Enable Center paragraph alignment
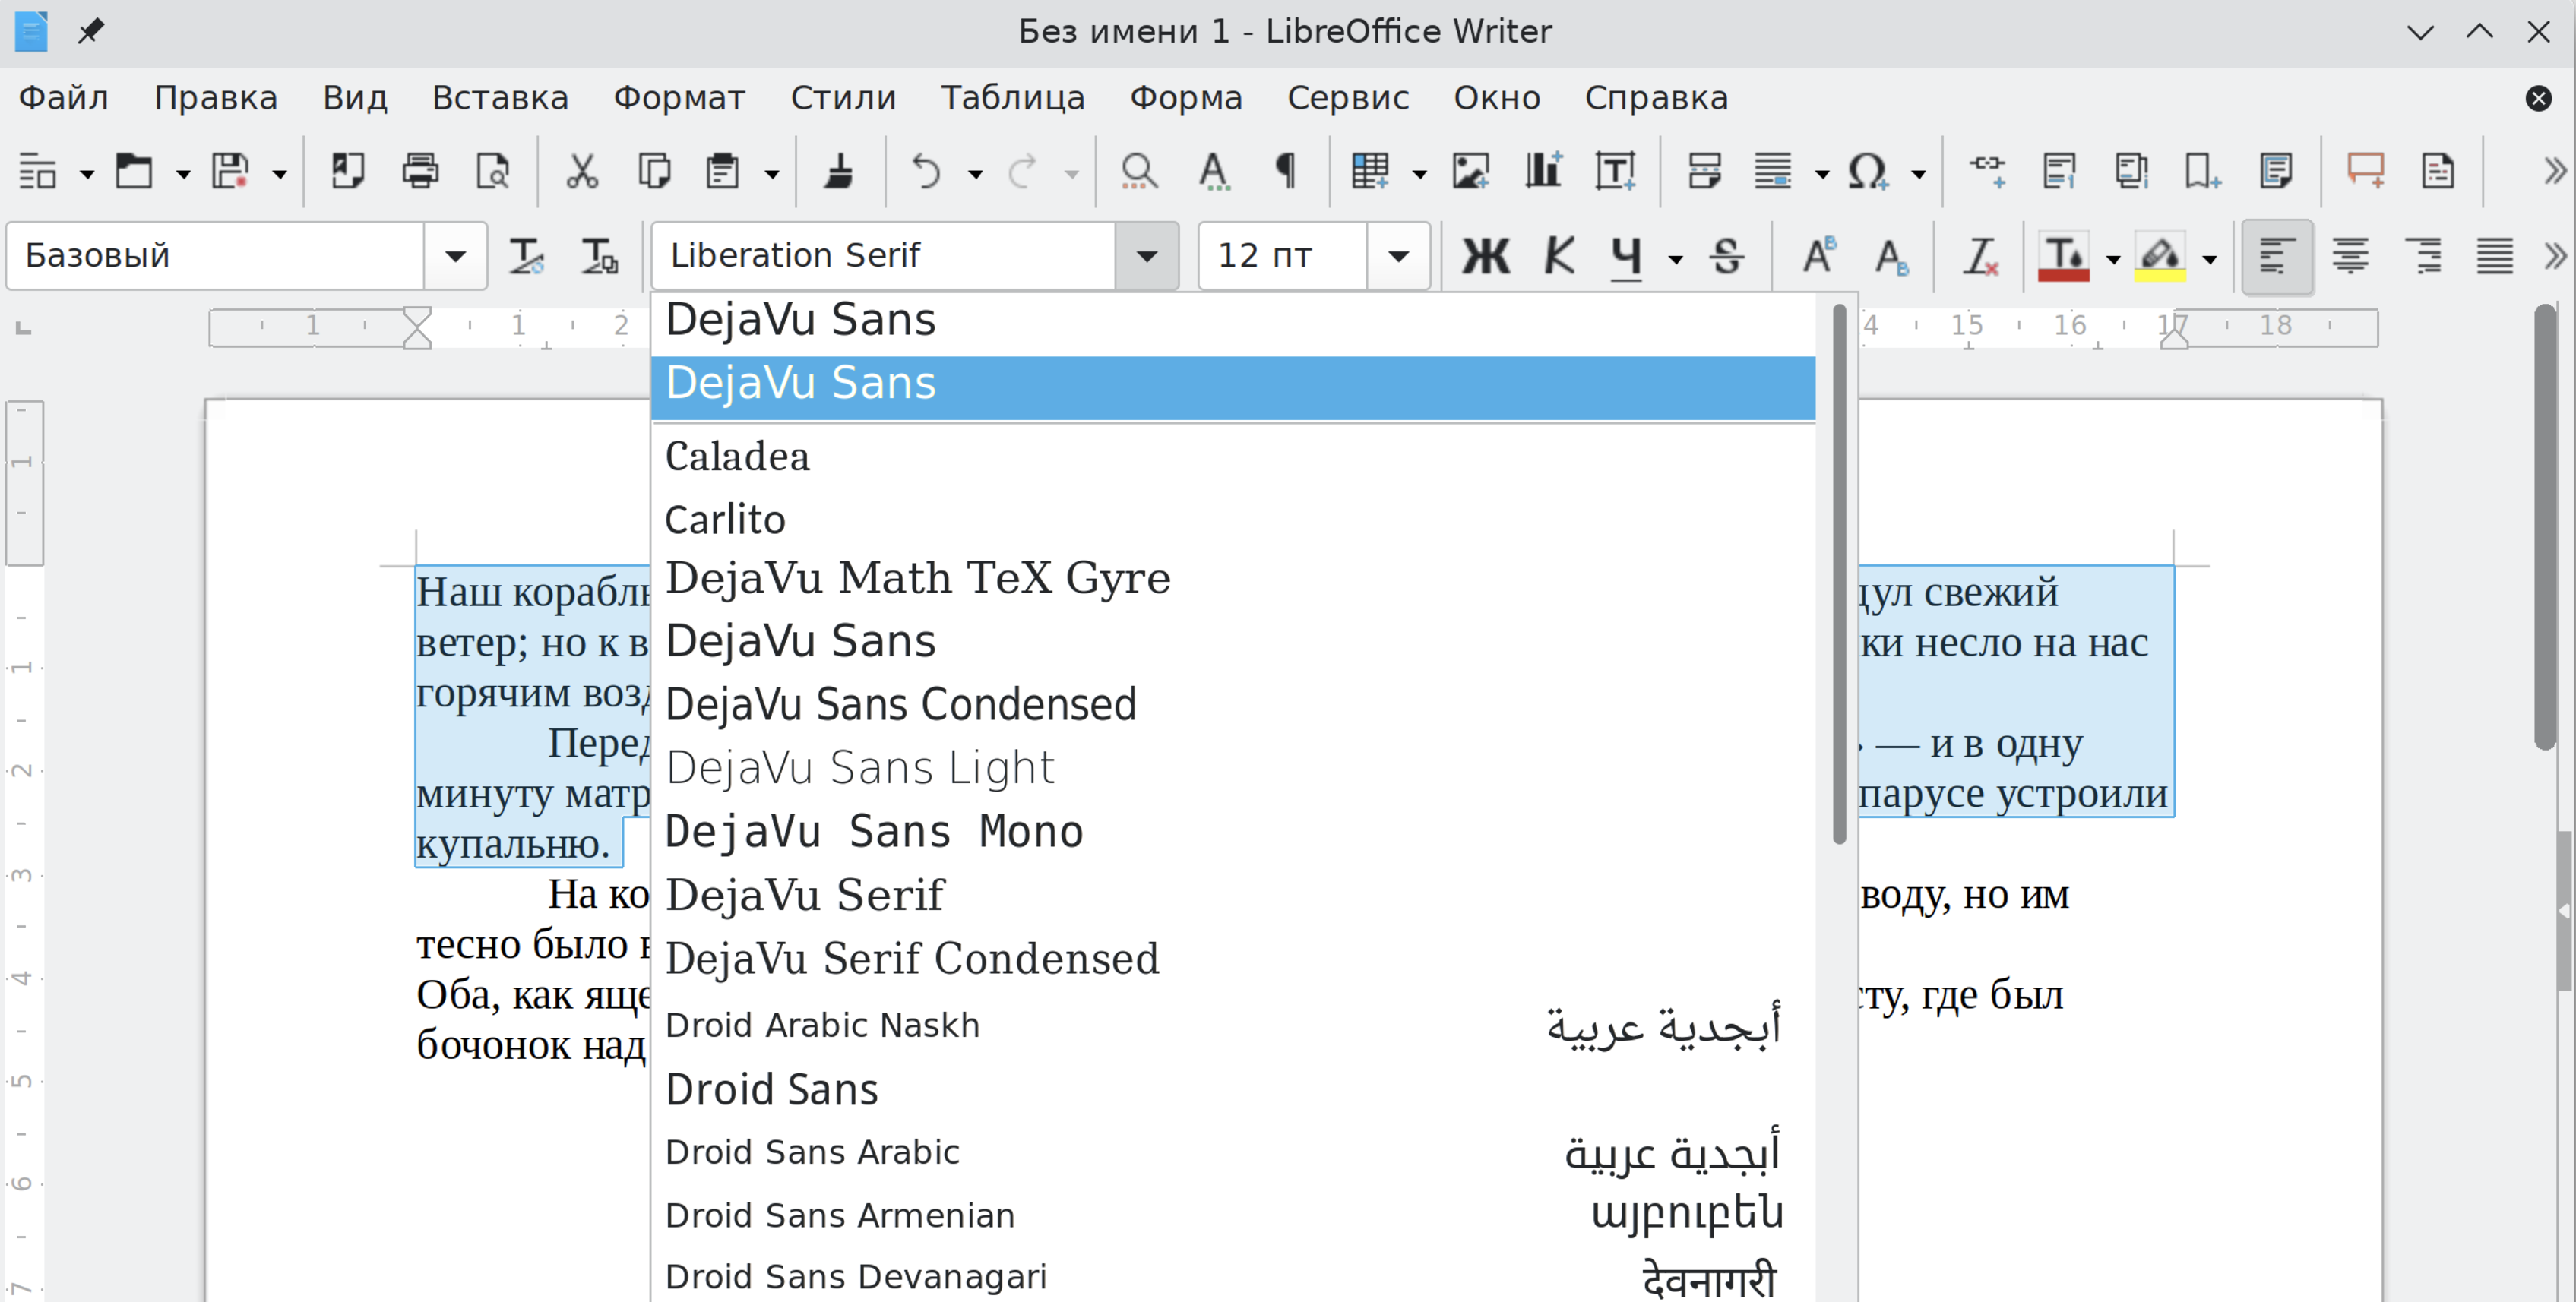The image size is (2576, 1302). [2350, 256]
